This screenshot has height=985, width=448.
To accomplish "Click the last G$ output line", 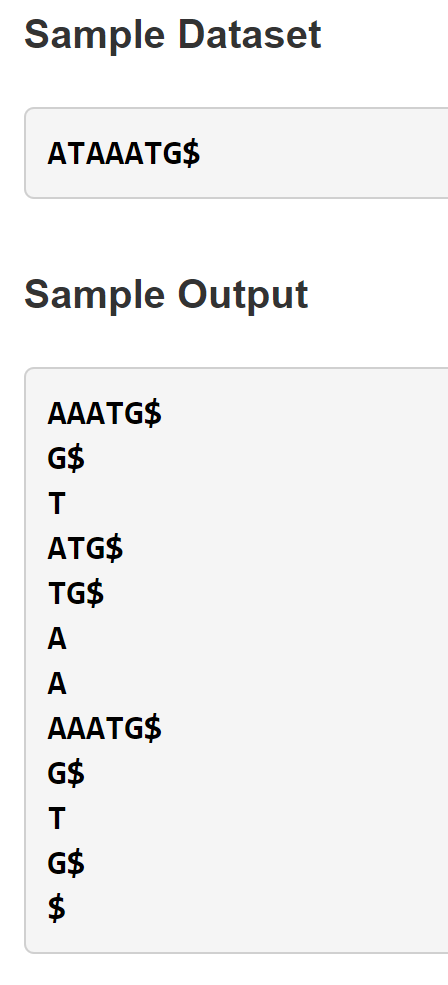I will coord(66,864).
